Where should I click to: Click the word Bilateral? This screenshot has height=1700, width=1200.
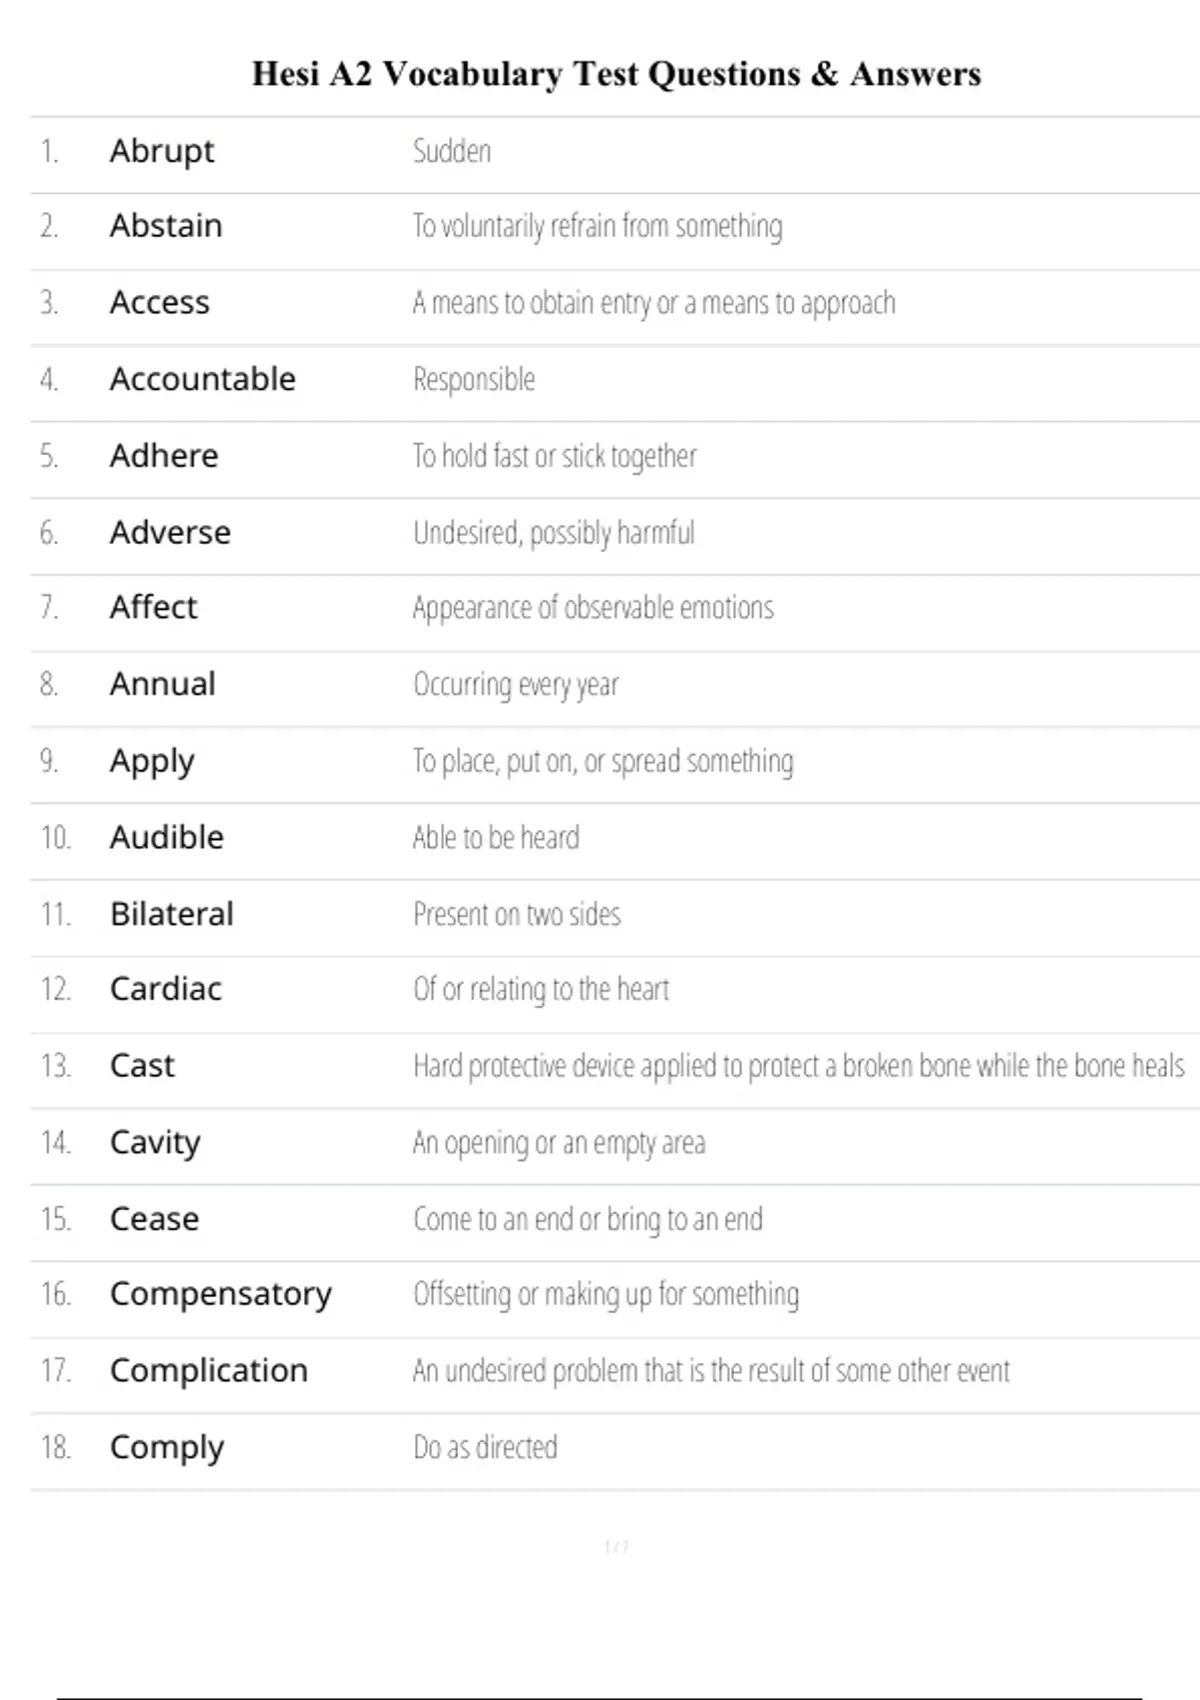point(172,914)
